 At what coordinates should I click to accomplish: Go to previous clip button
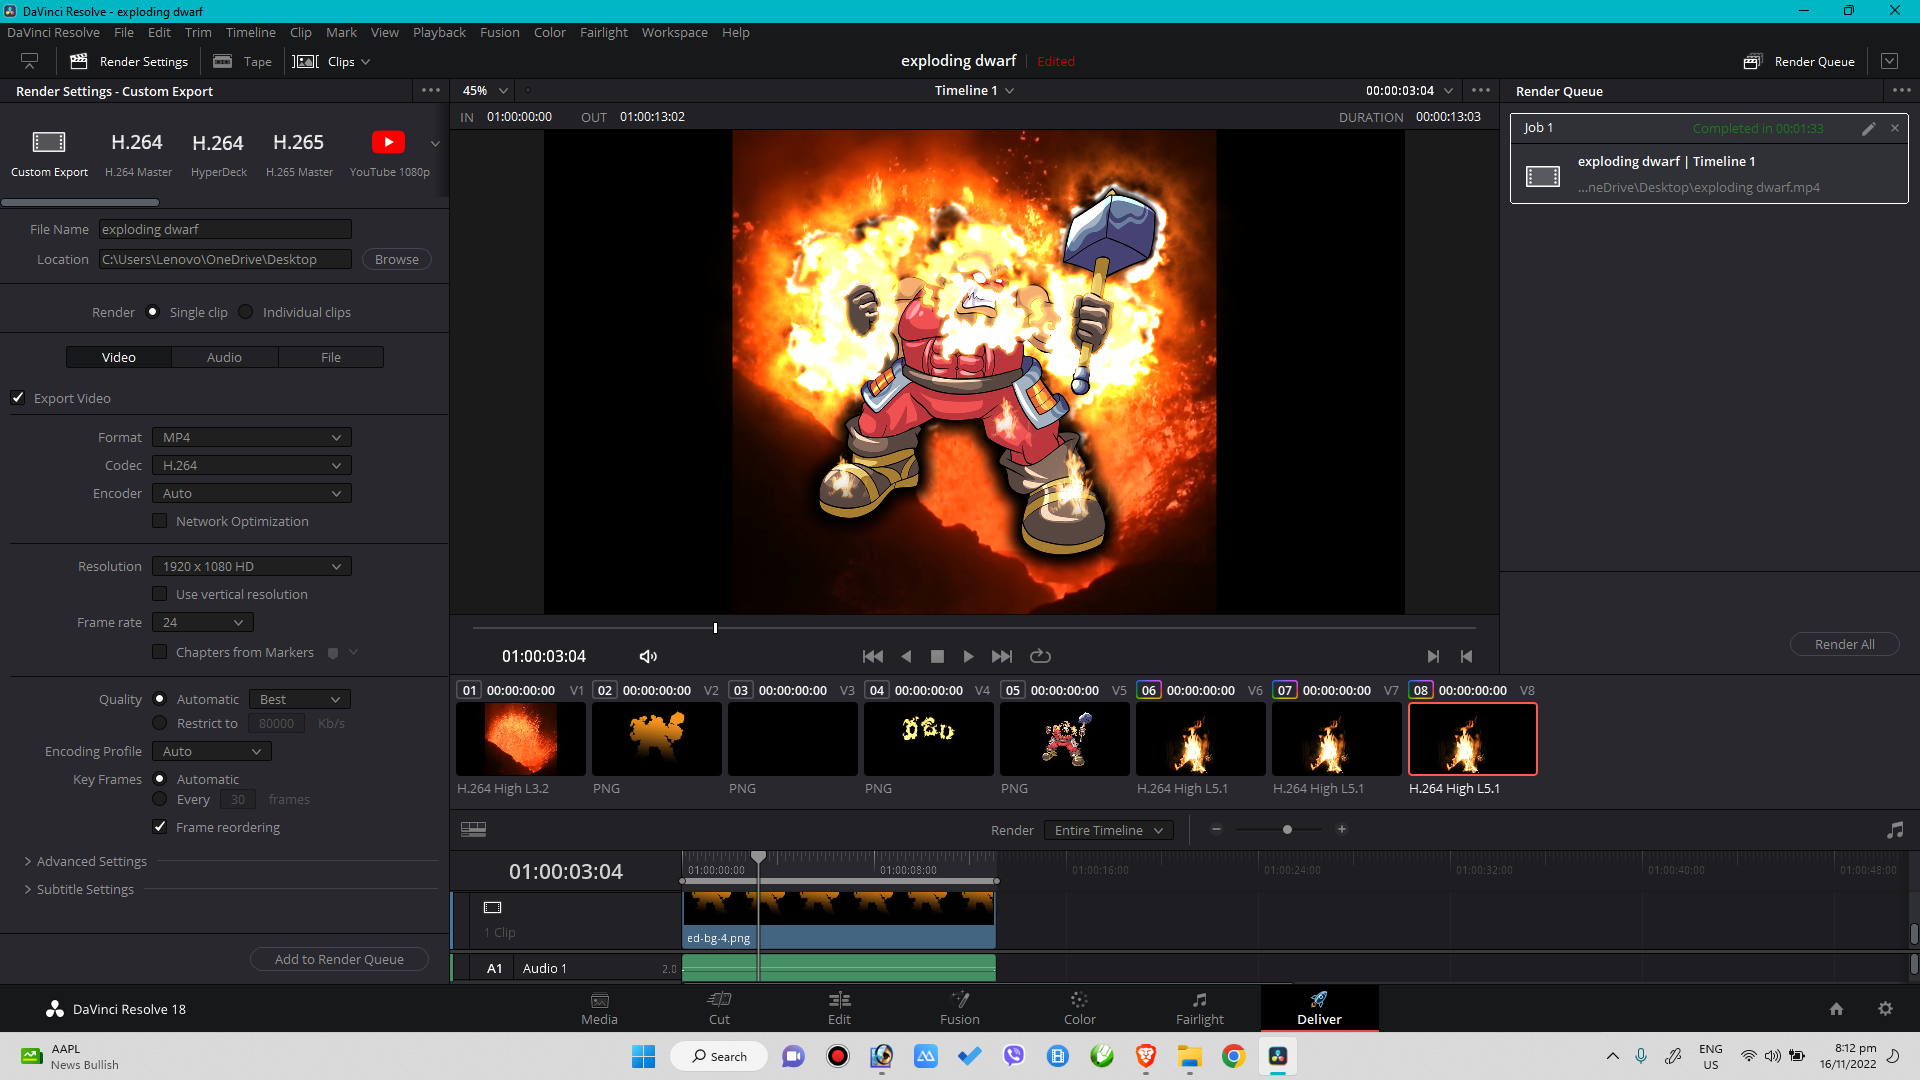tap(1466, 656)
